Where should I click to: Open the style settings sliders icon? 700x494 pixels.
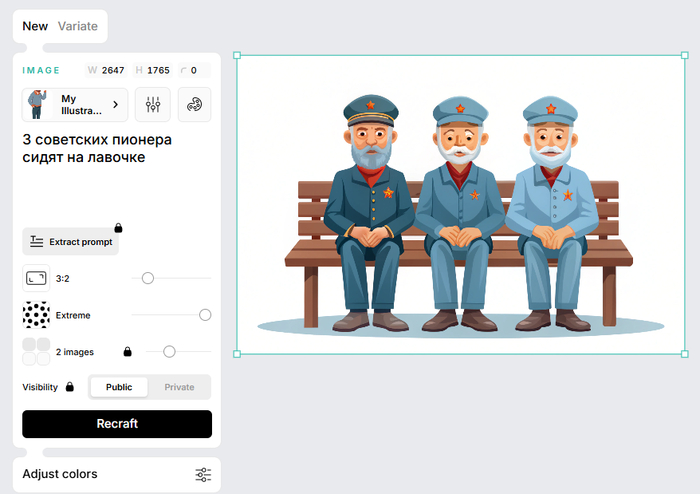(153, 104)
